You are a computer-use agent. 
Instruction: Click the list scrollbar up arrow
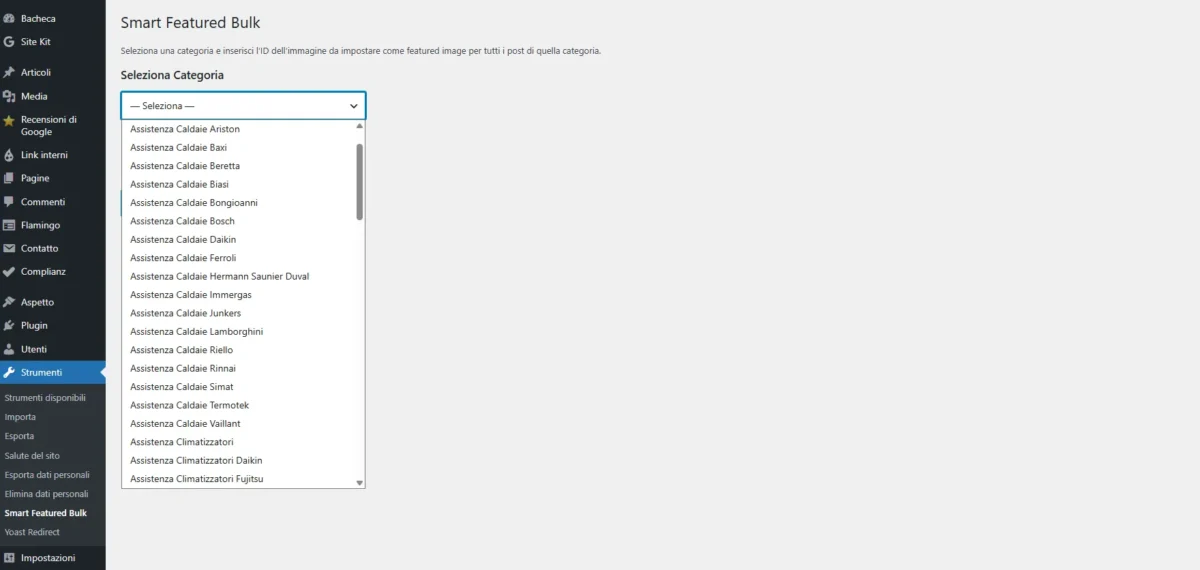click(360, 126)
